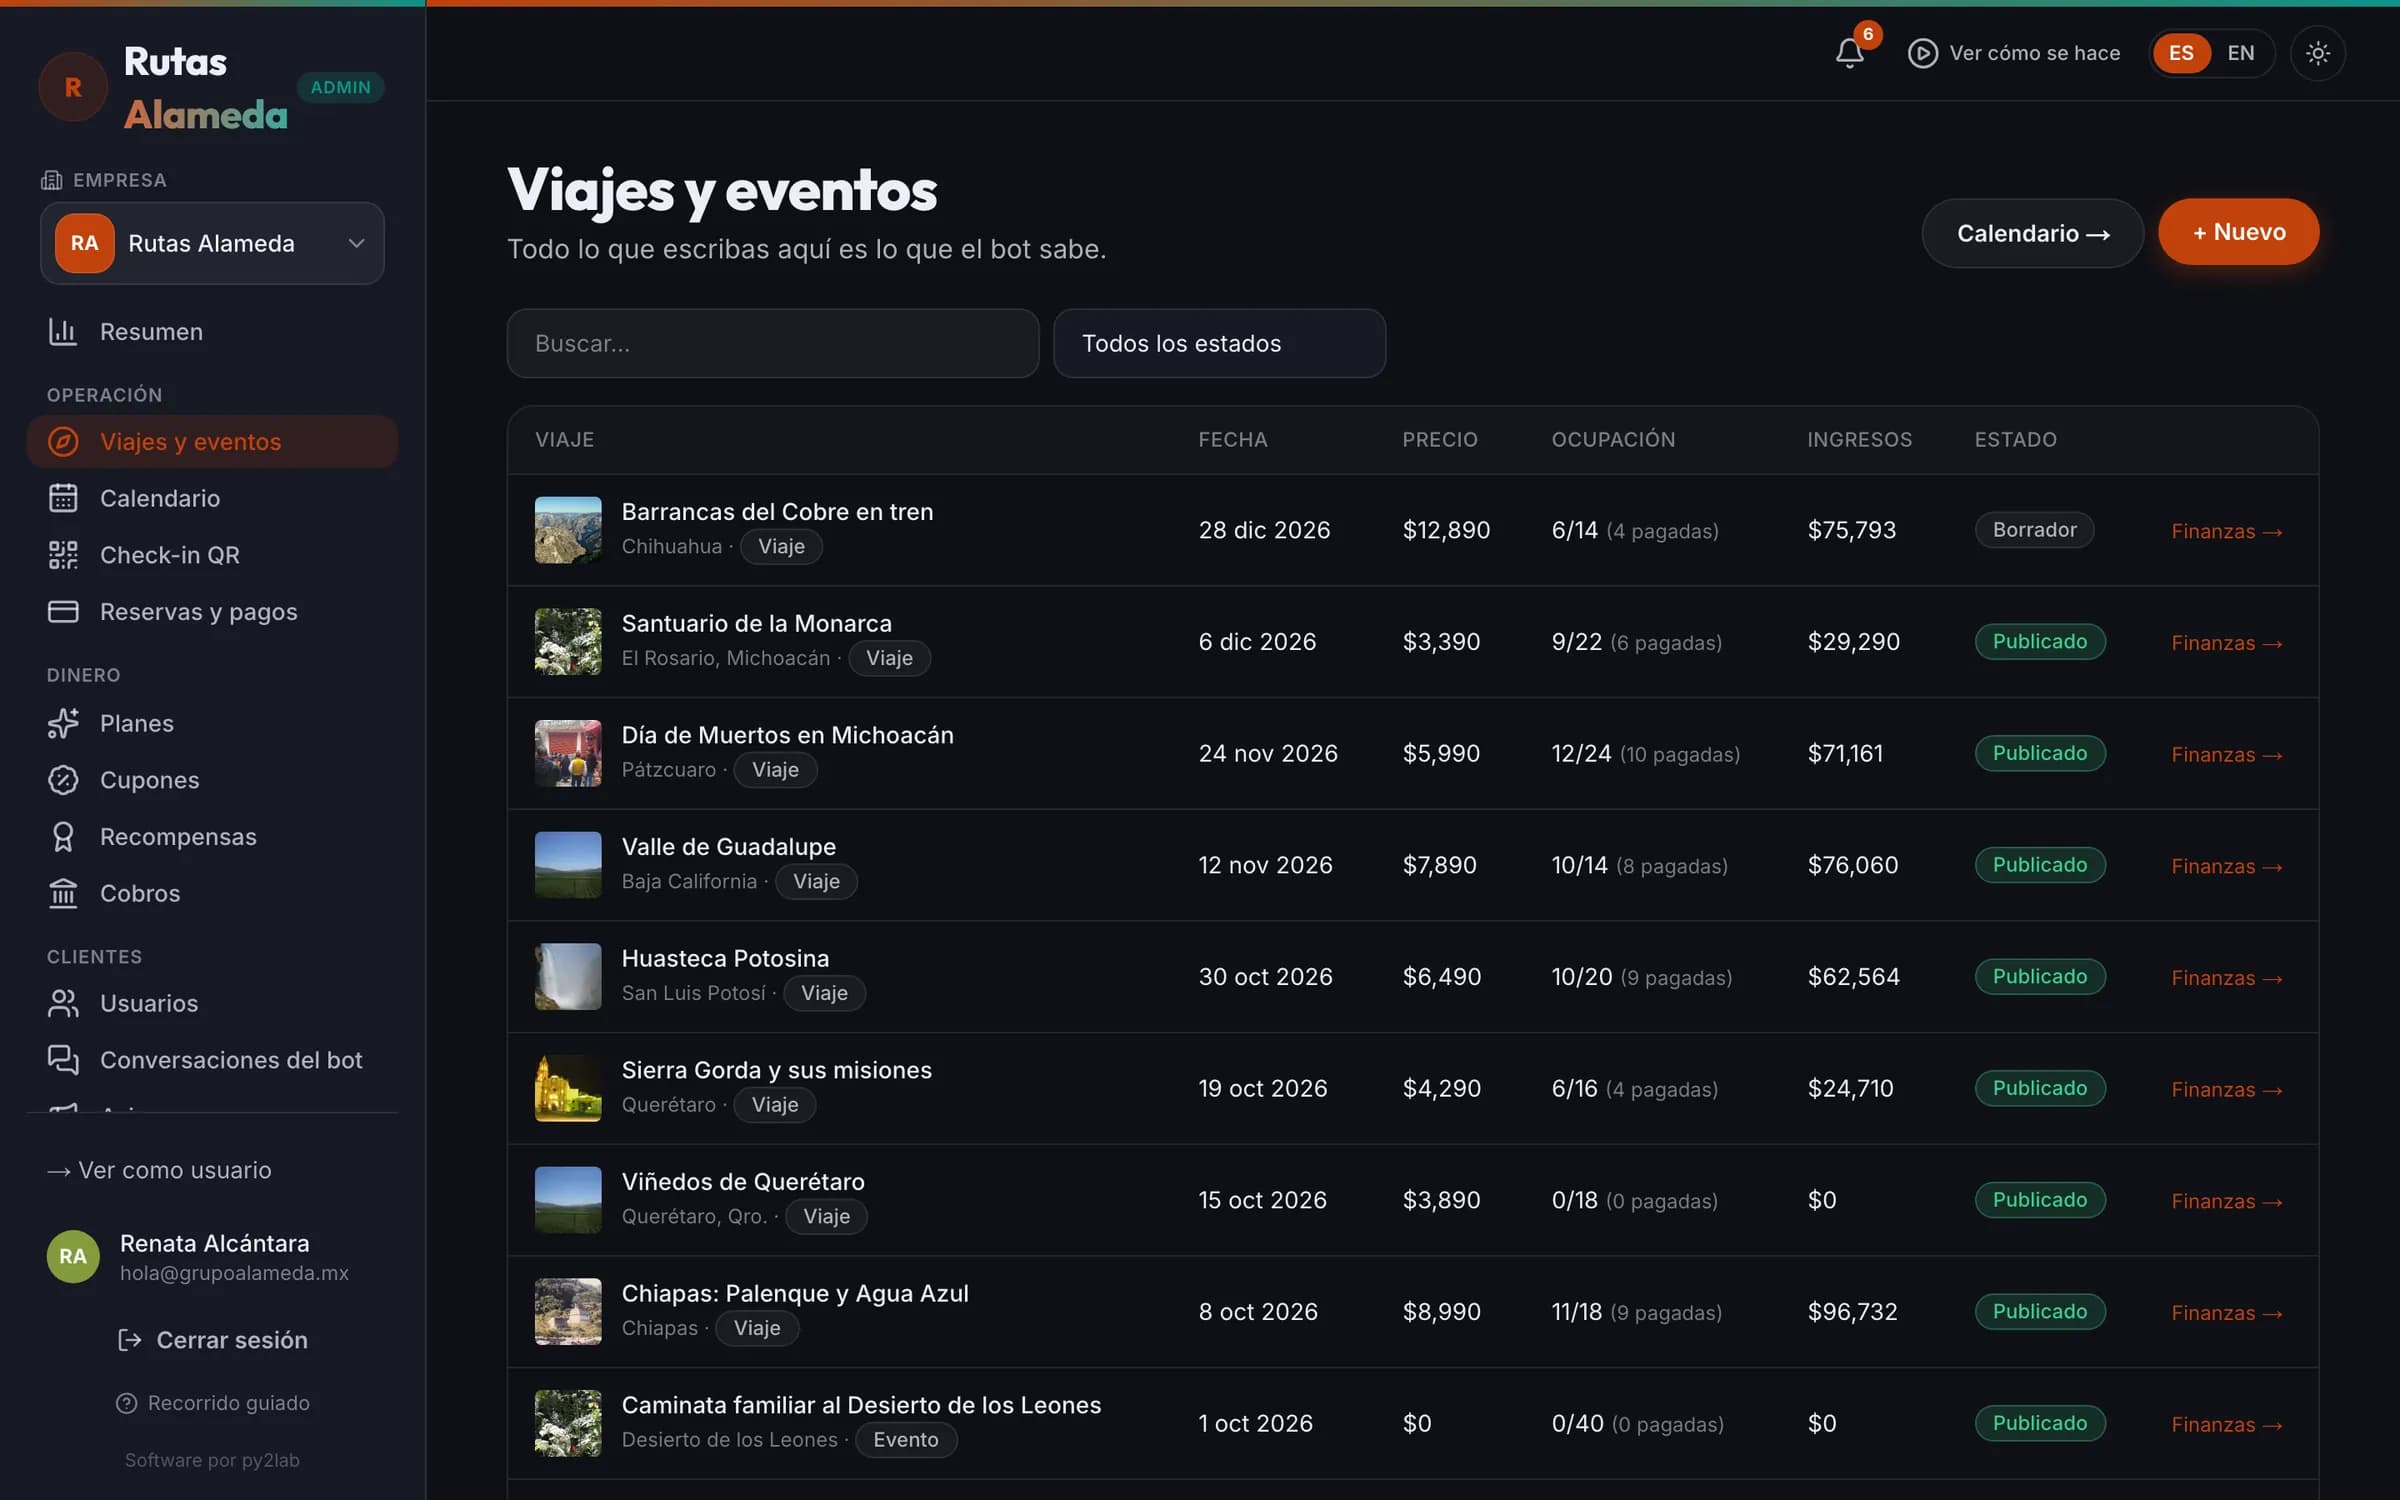Click Ver como usuario link
This screenshot has width=2400, height=1500.
click(159, 1170)
